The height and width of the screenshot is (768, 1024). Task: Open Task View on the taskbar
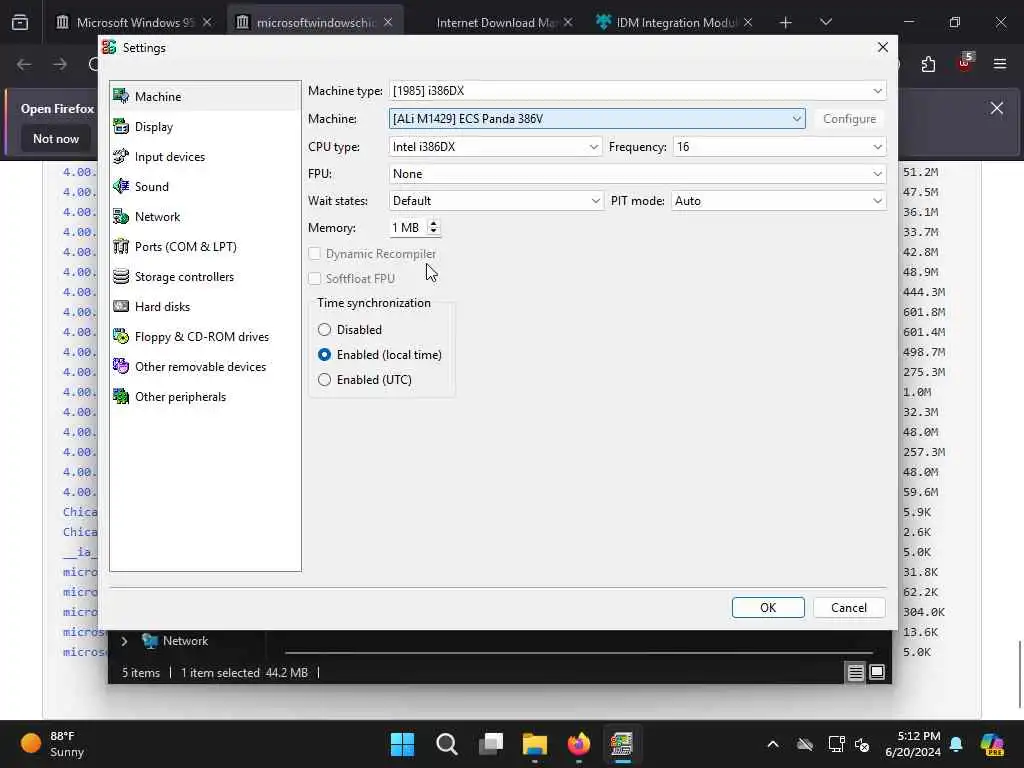(491, 744)
